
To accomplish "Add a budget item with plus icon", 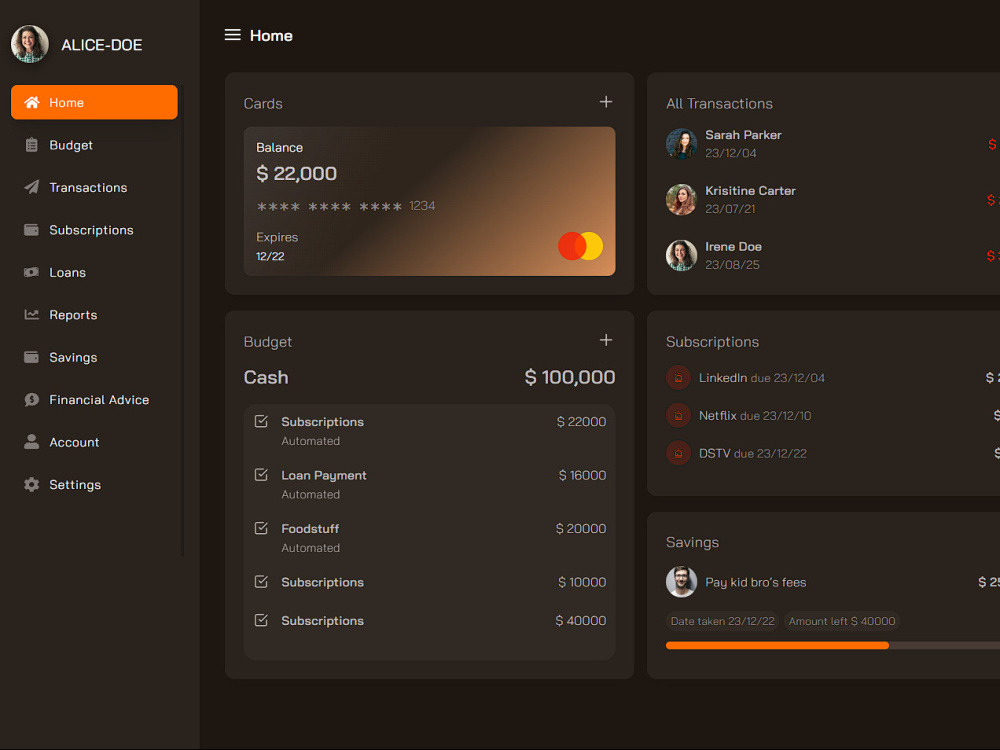I will click(606, 341).
